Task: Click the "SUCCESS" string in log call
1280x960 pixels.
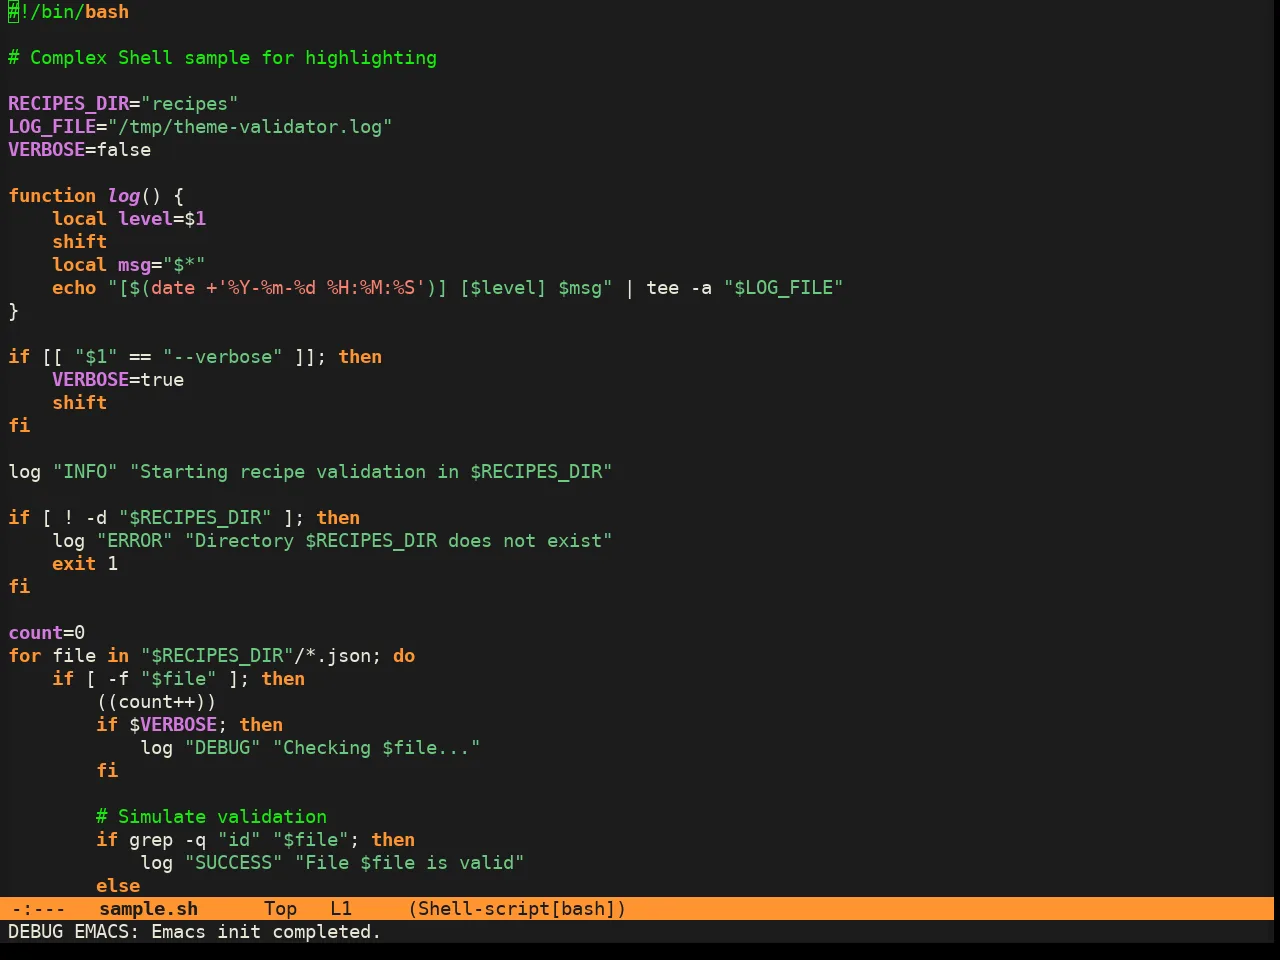Action: coord(233,863)
